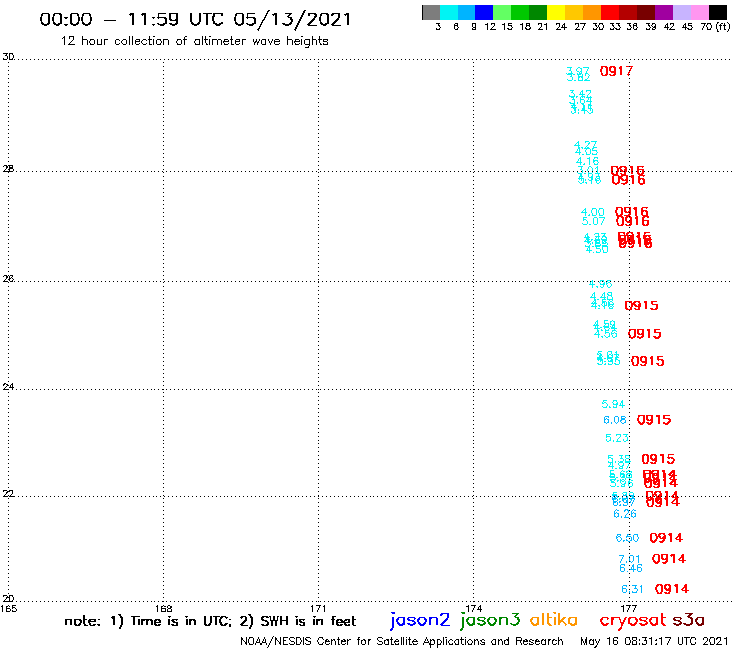The height and width of the screenshot is (650, 740).
Task: Click the 24 latitude axis label
Action: pos(8,387)
